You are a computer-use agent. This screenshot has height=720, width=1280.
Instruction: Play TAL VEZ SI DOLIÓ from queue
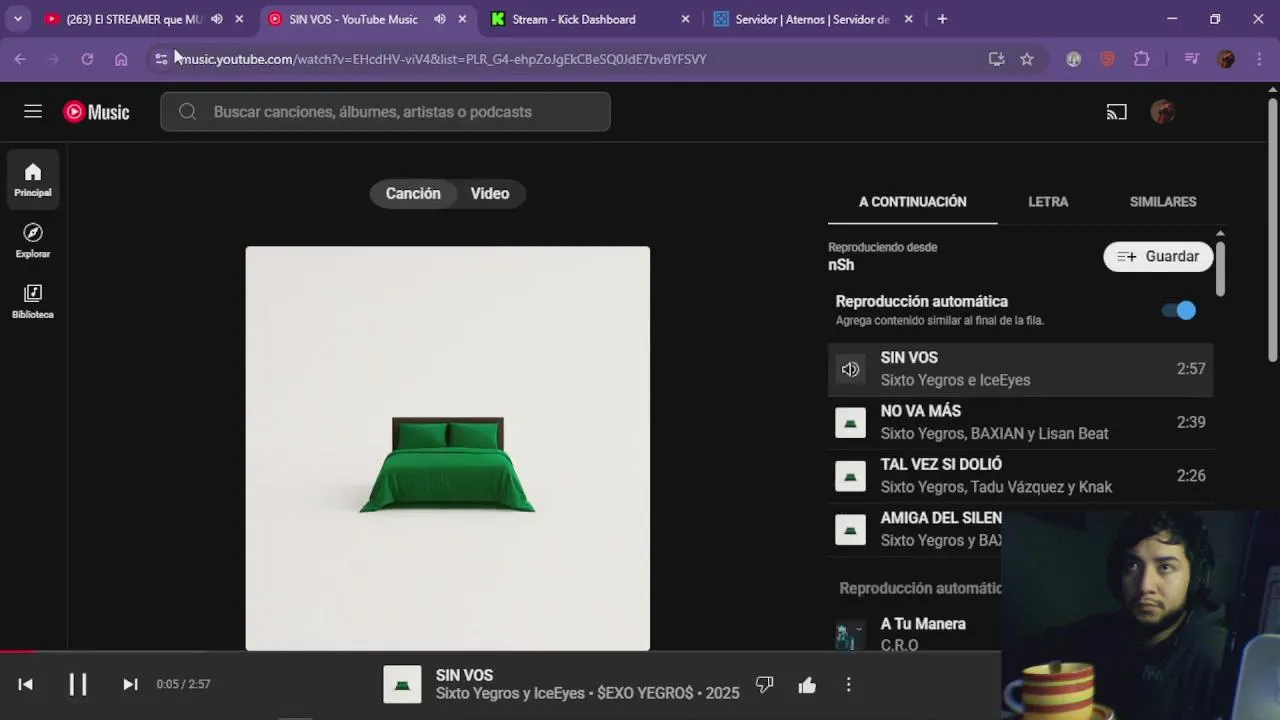click(1021, 476)
